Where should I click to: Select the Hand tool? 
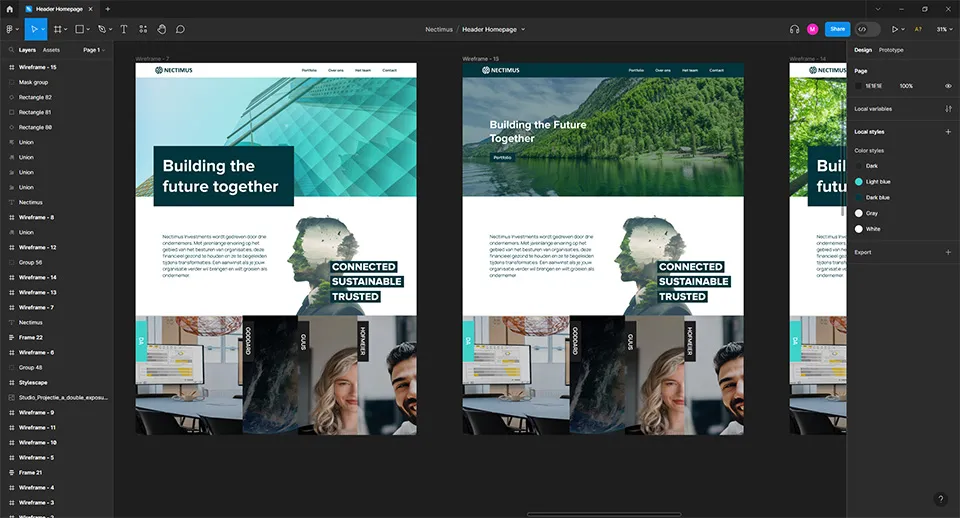(x=162, y=29)
